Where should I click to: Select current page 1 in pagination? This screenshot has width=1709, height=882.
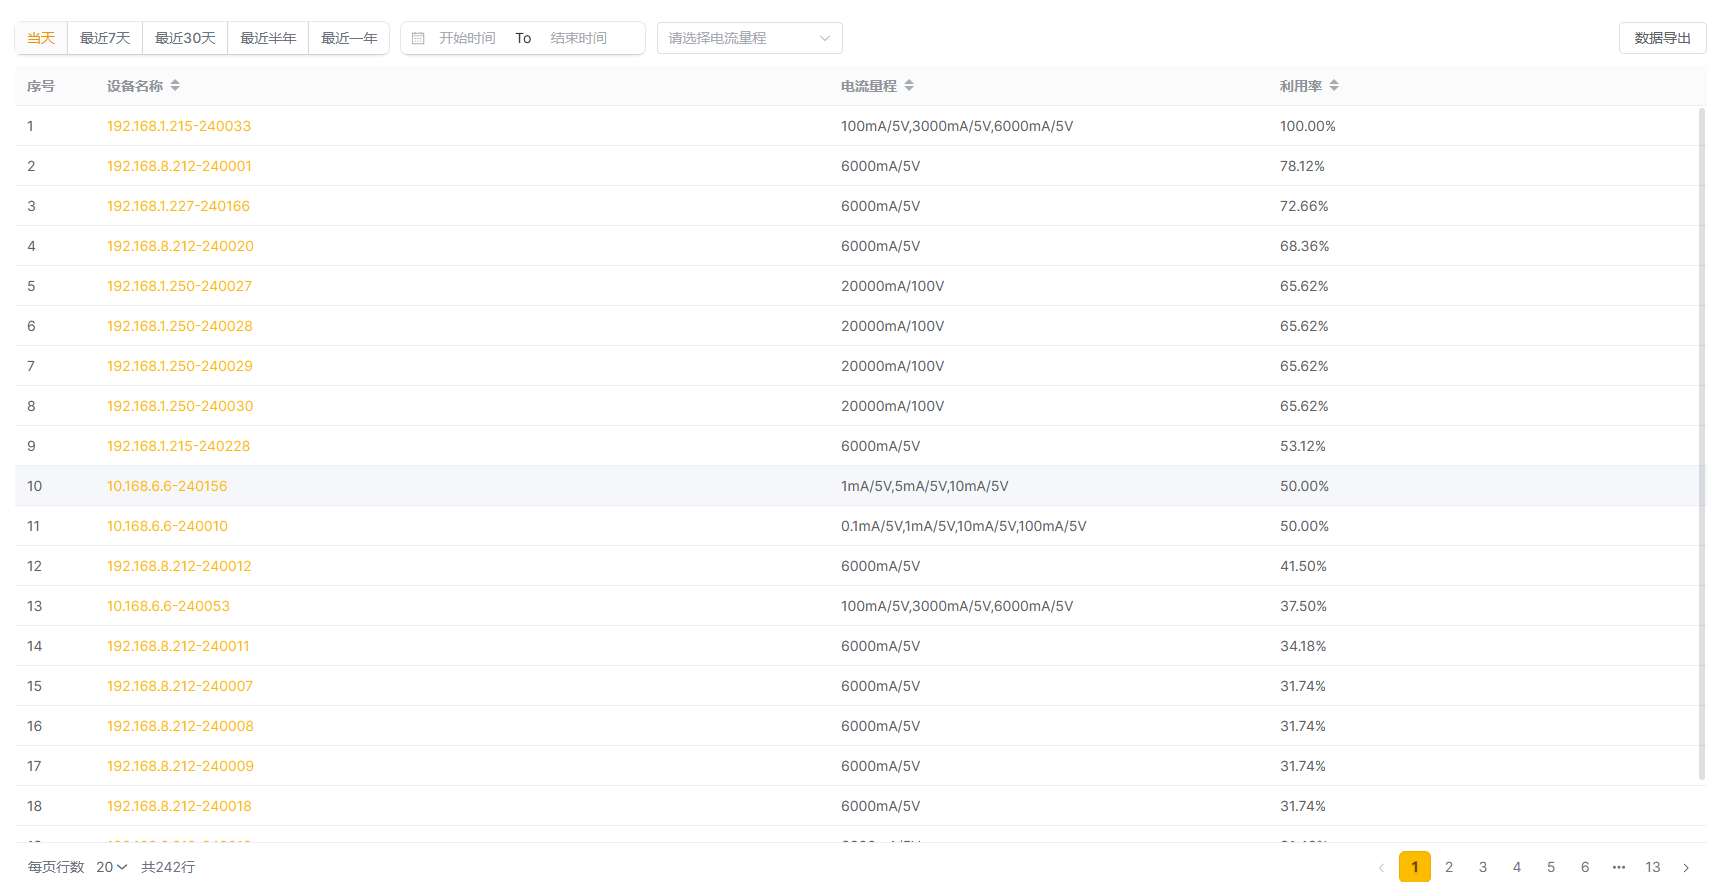(1415, 867)
